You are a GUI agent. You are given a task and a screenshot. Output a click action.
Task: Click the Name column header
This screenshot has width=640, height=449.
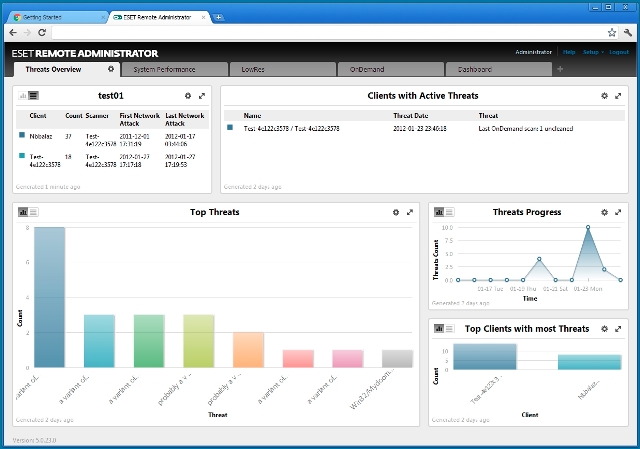(x=252, y=116)
